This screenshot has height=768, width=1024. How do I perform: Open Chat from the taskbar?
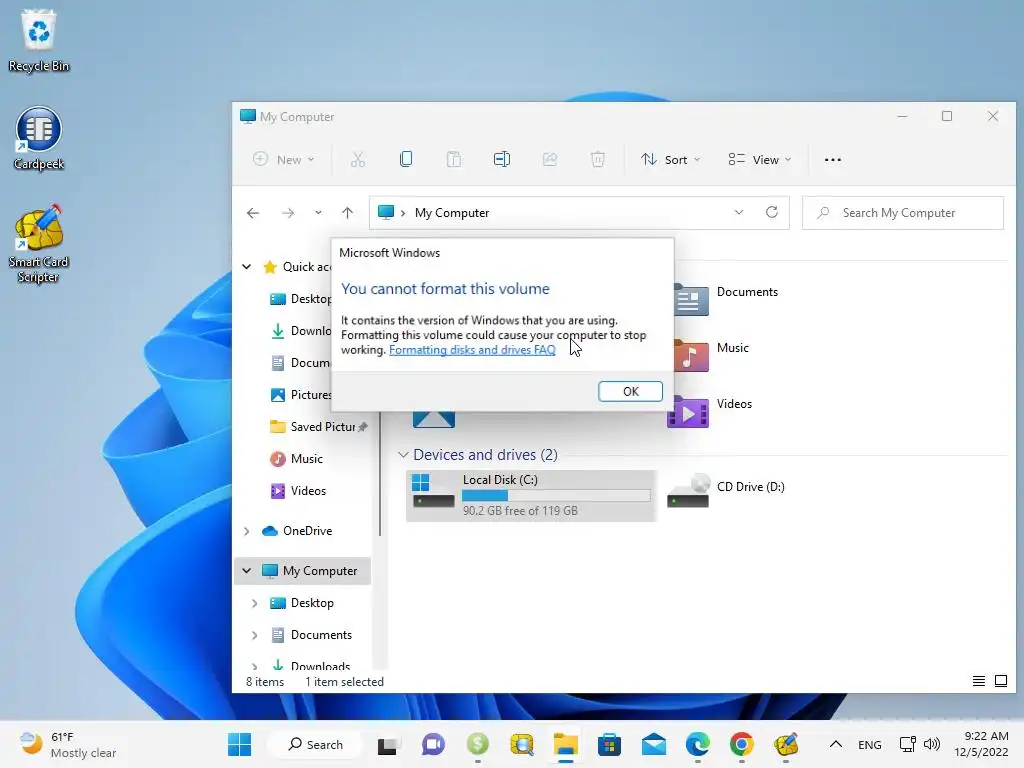(432, 744)
